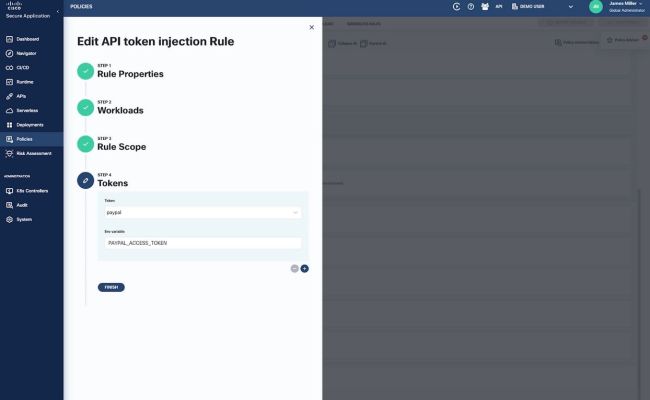Click the Step 3 green checkmark circle
The width and height of the screenshot is (650, 400).
coord(85,144)
